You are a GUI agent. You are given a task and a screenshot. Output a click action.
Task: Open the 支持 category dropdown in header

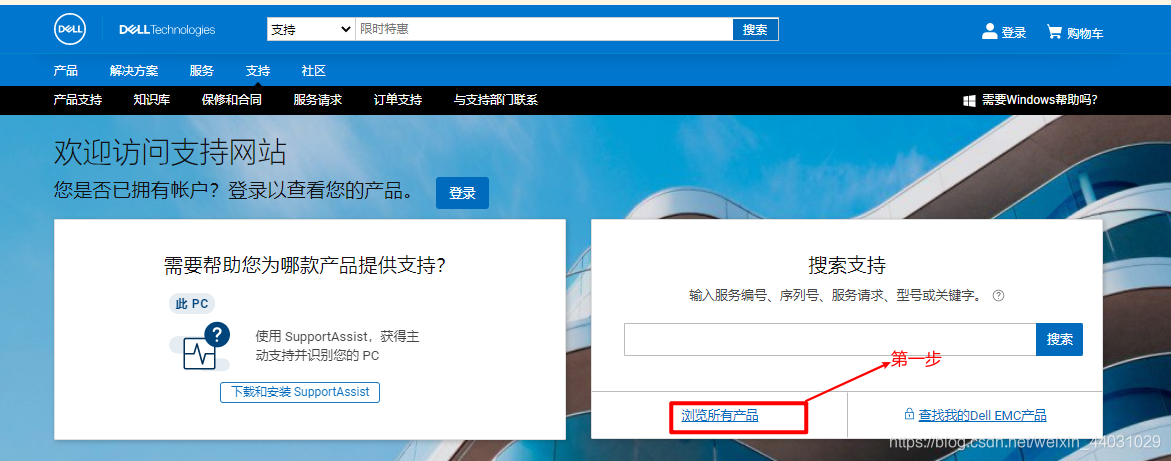(x=310, y=29)
